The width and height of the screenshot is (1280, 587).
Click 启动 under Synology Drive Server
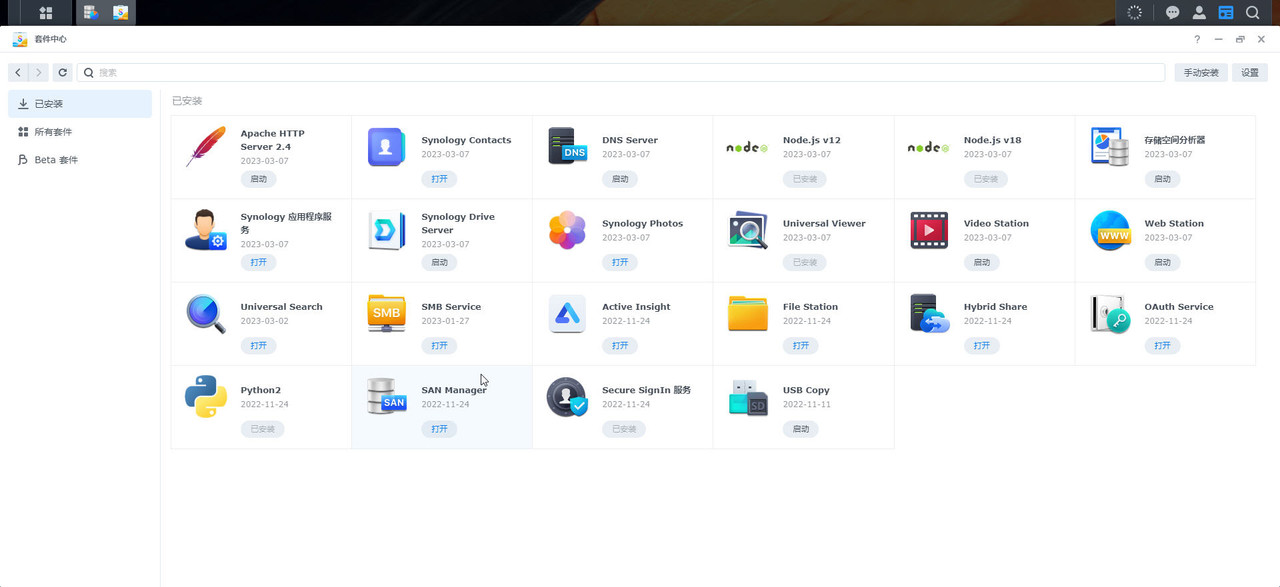pos(439,262)
